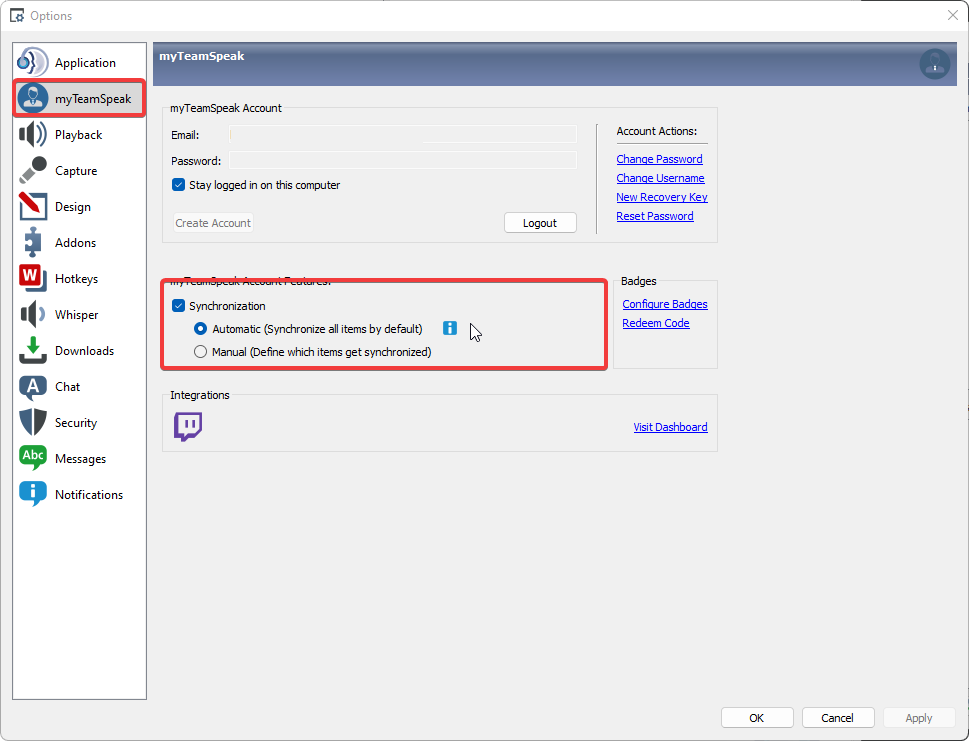Disable the Synchronization checkbox
Image resolution: width=969 pixels, height=741 pixels.
point(179,306)
